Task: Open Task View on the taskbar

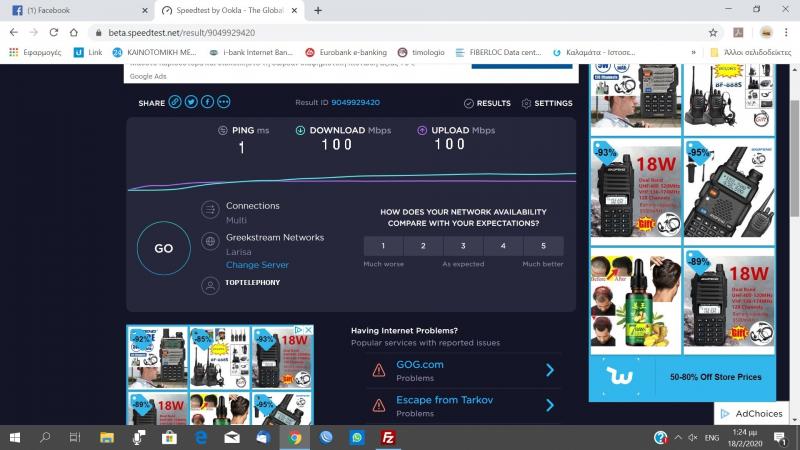Action: click(75, 438)
